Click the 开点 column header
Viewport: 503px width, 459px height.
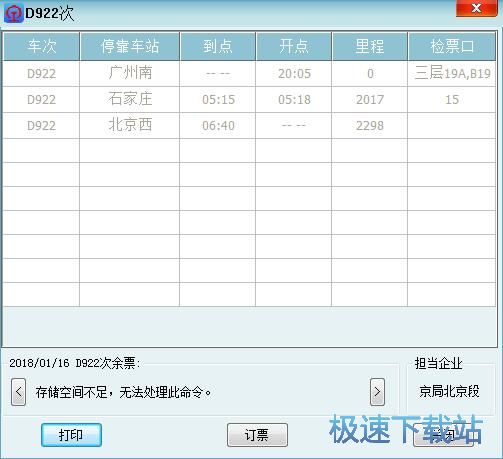click(294, 46)
